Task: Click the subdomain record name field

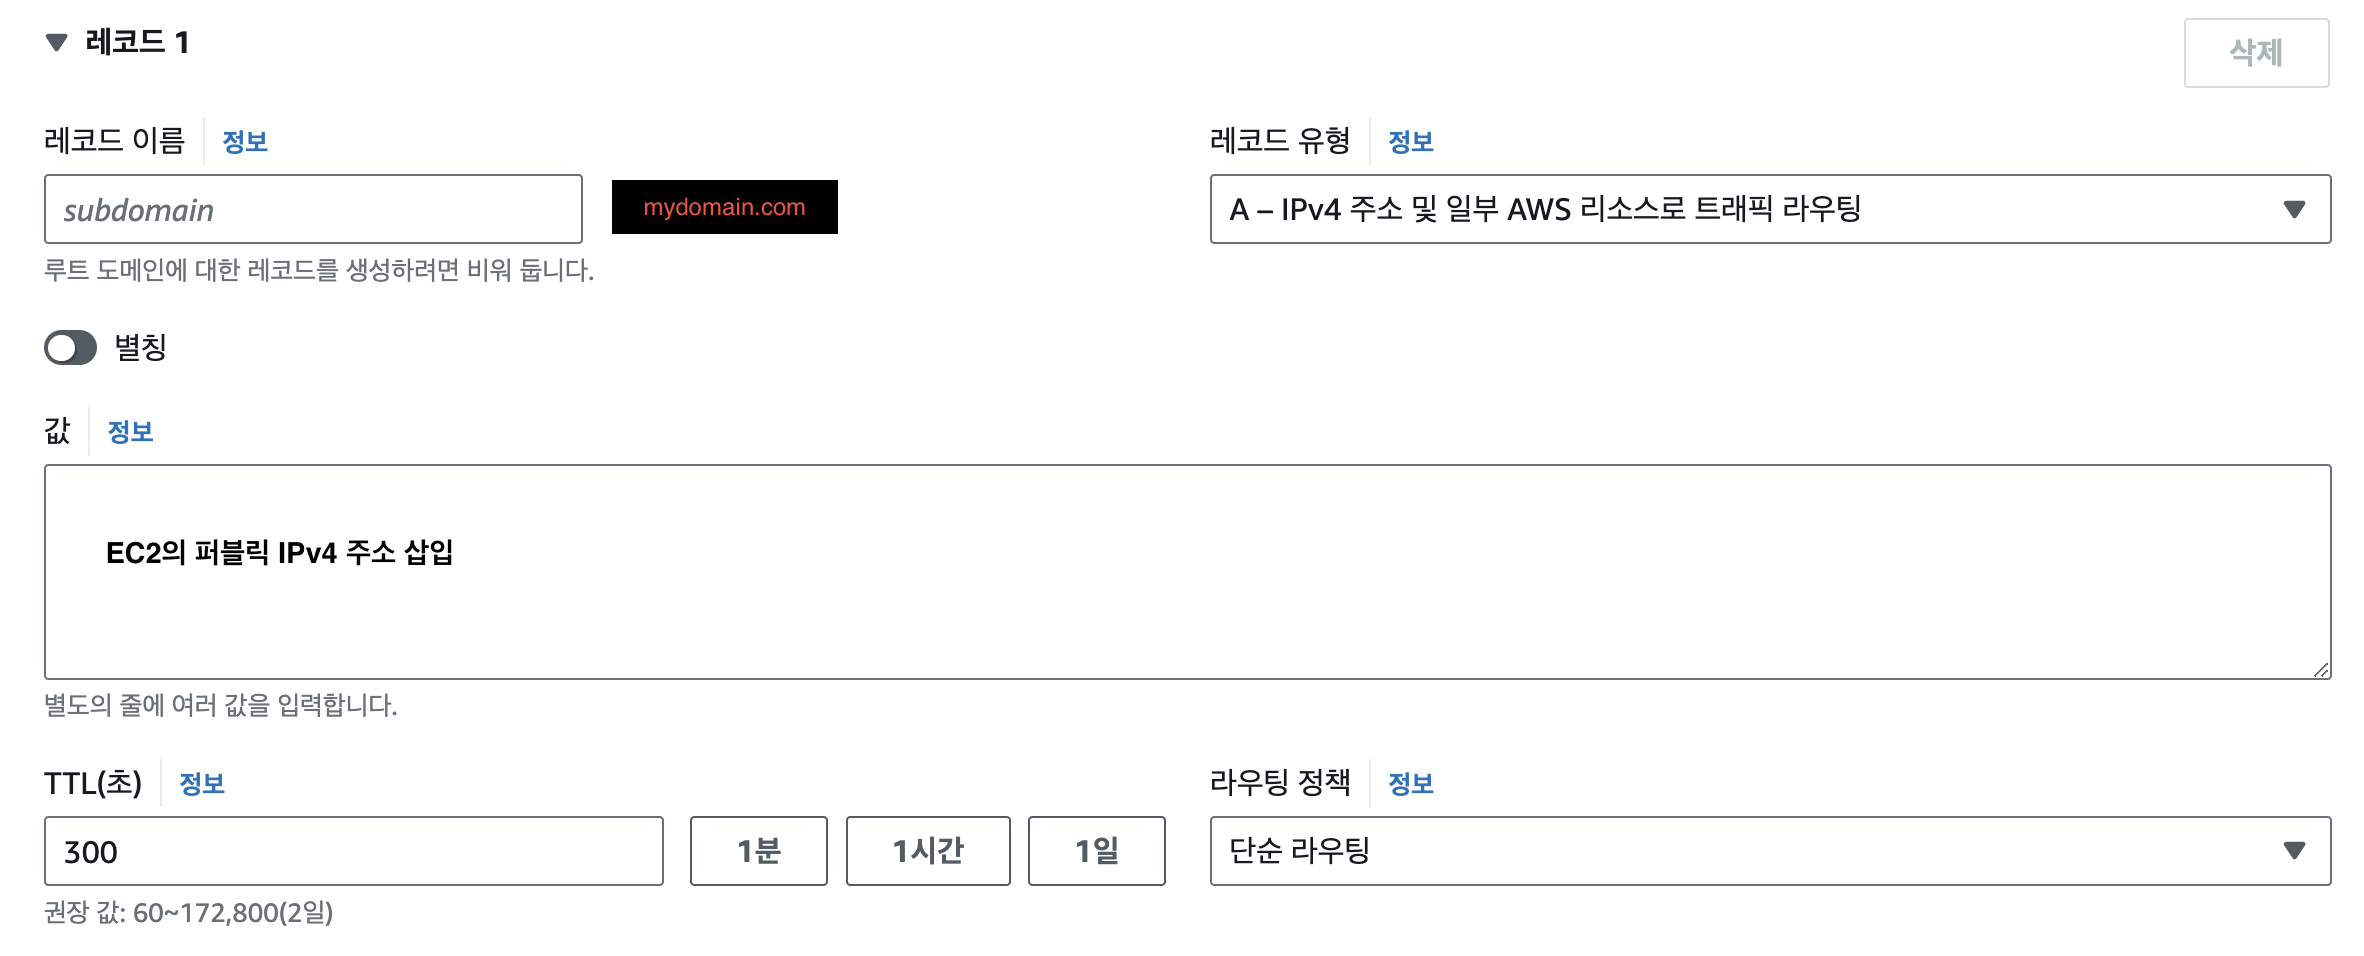Action: [312, 209]
